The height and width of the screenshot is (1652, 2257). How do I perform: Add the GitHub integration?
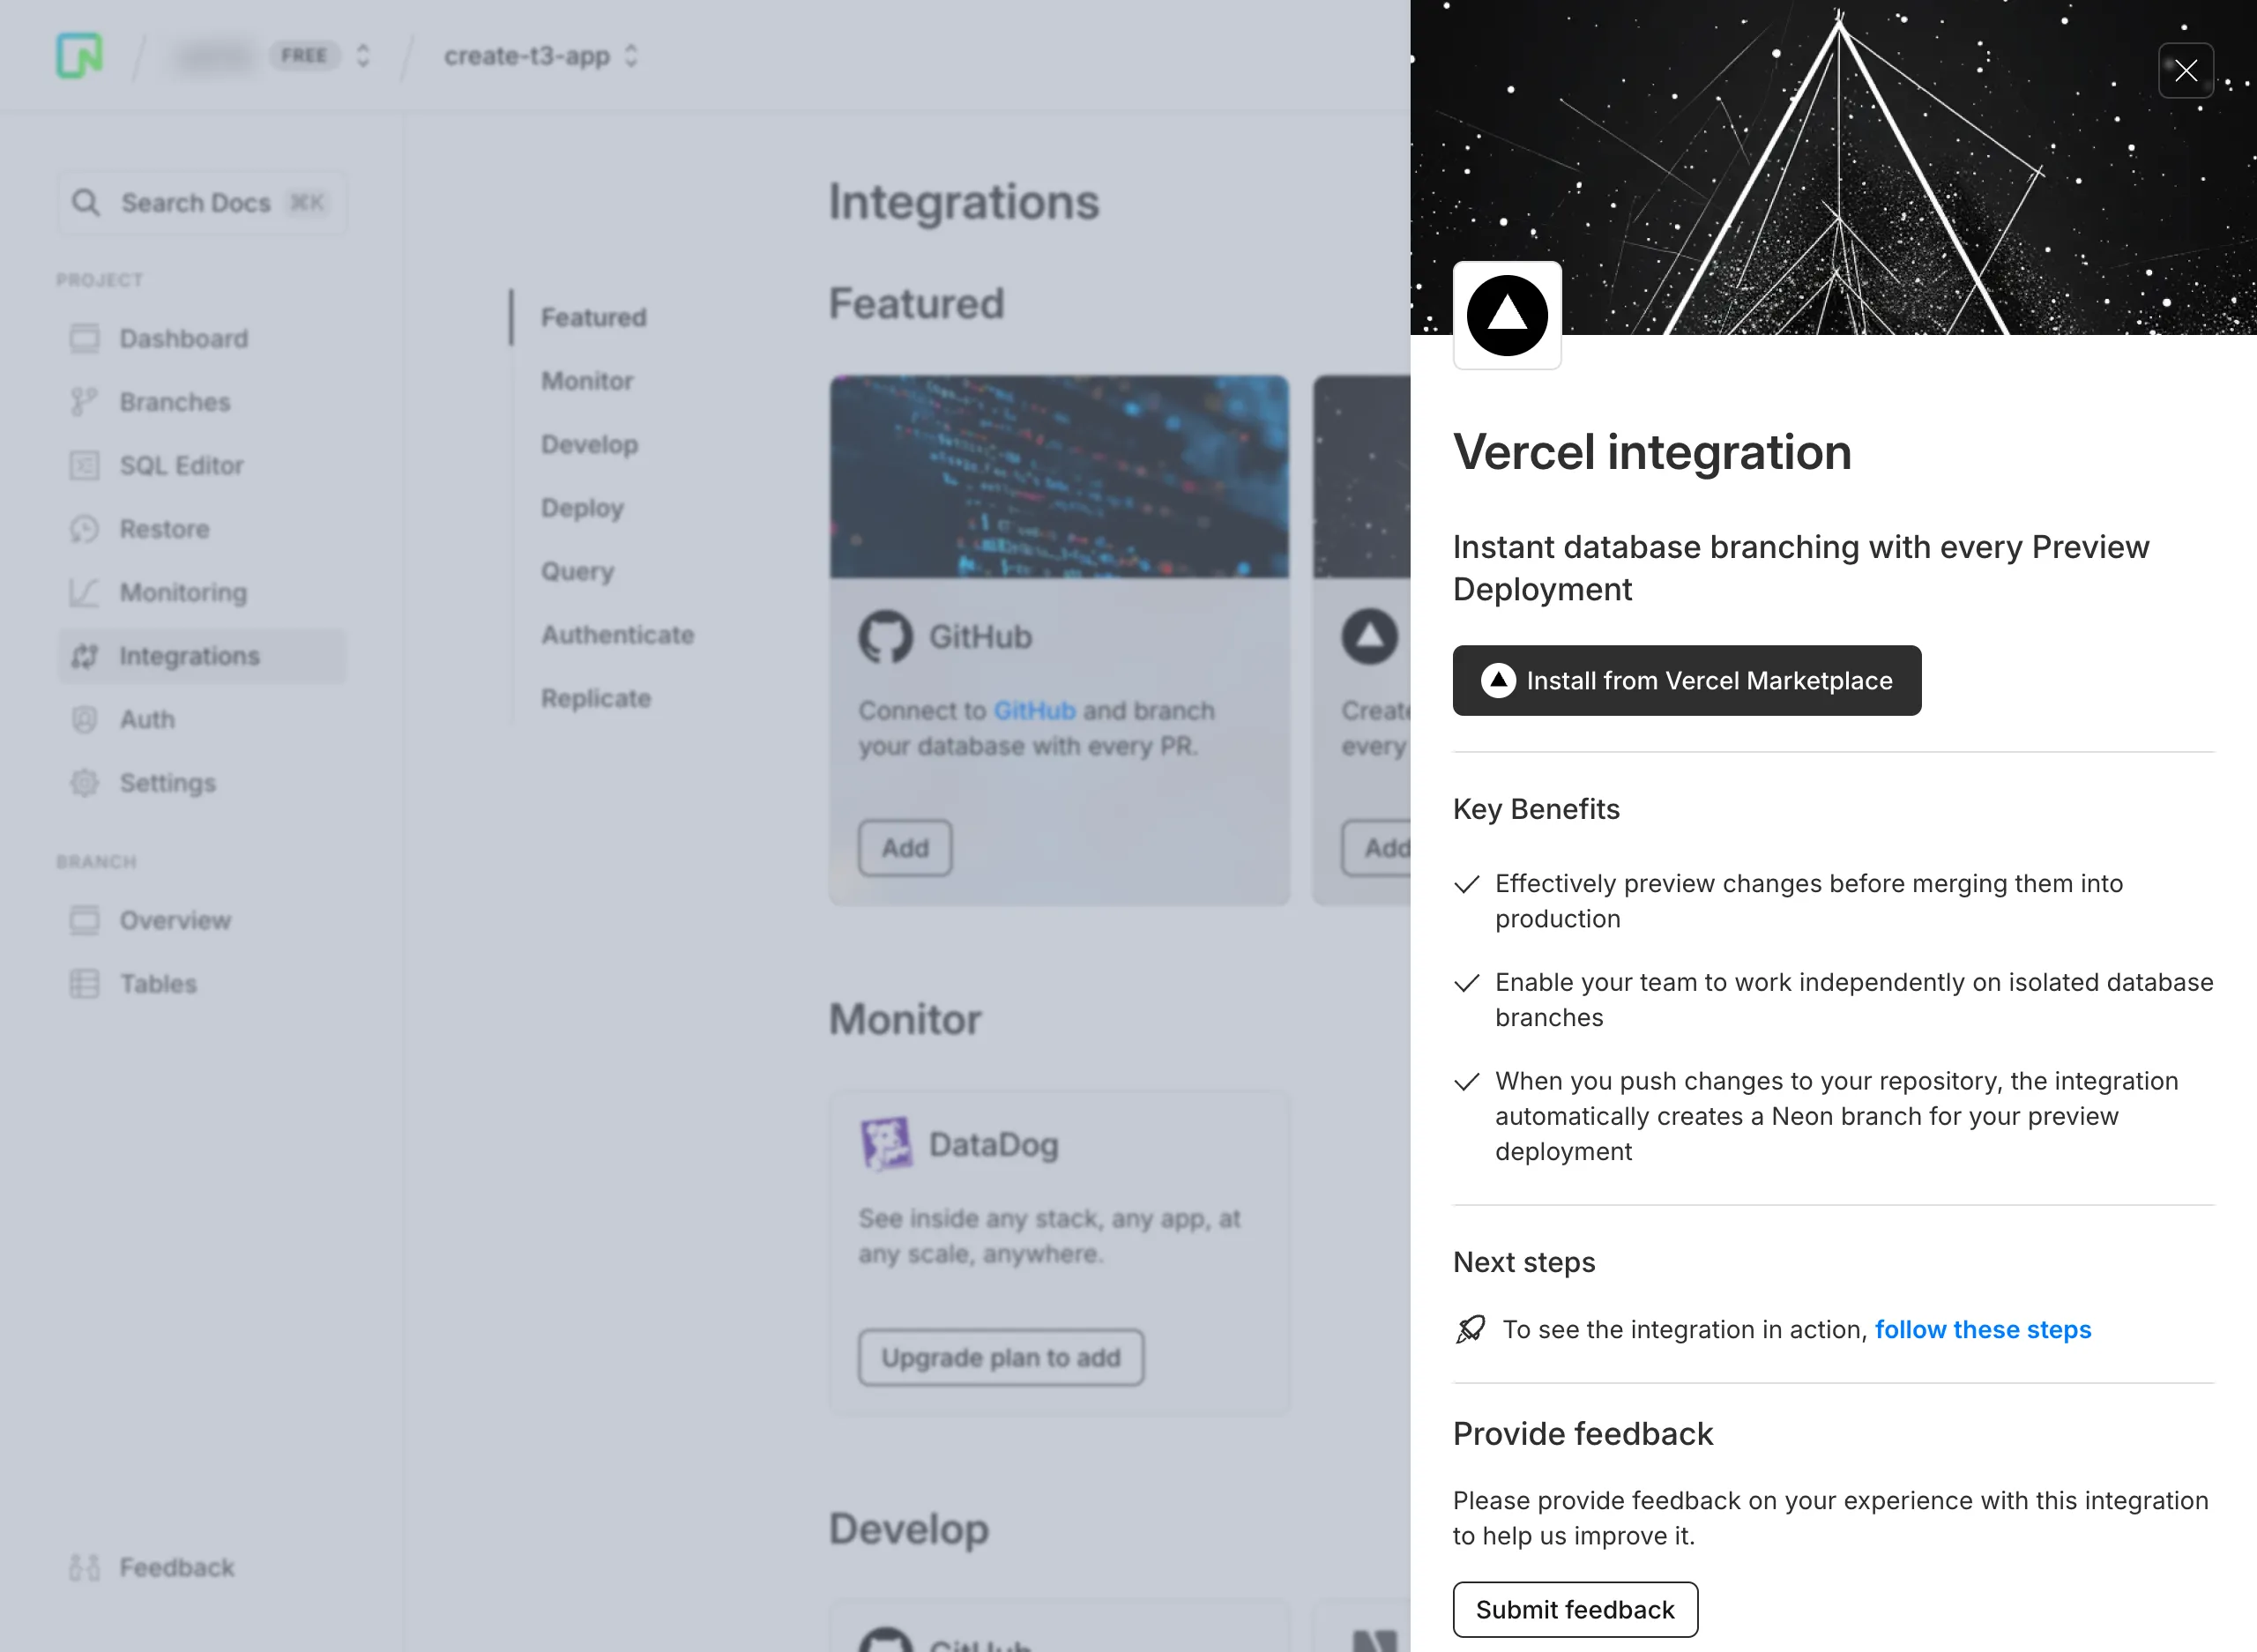[905, 848]
